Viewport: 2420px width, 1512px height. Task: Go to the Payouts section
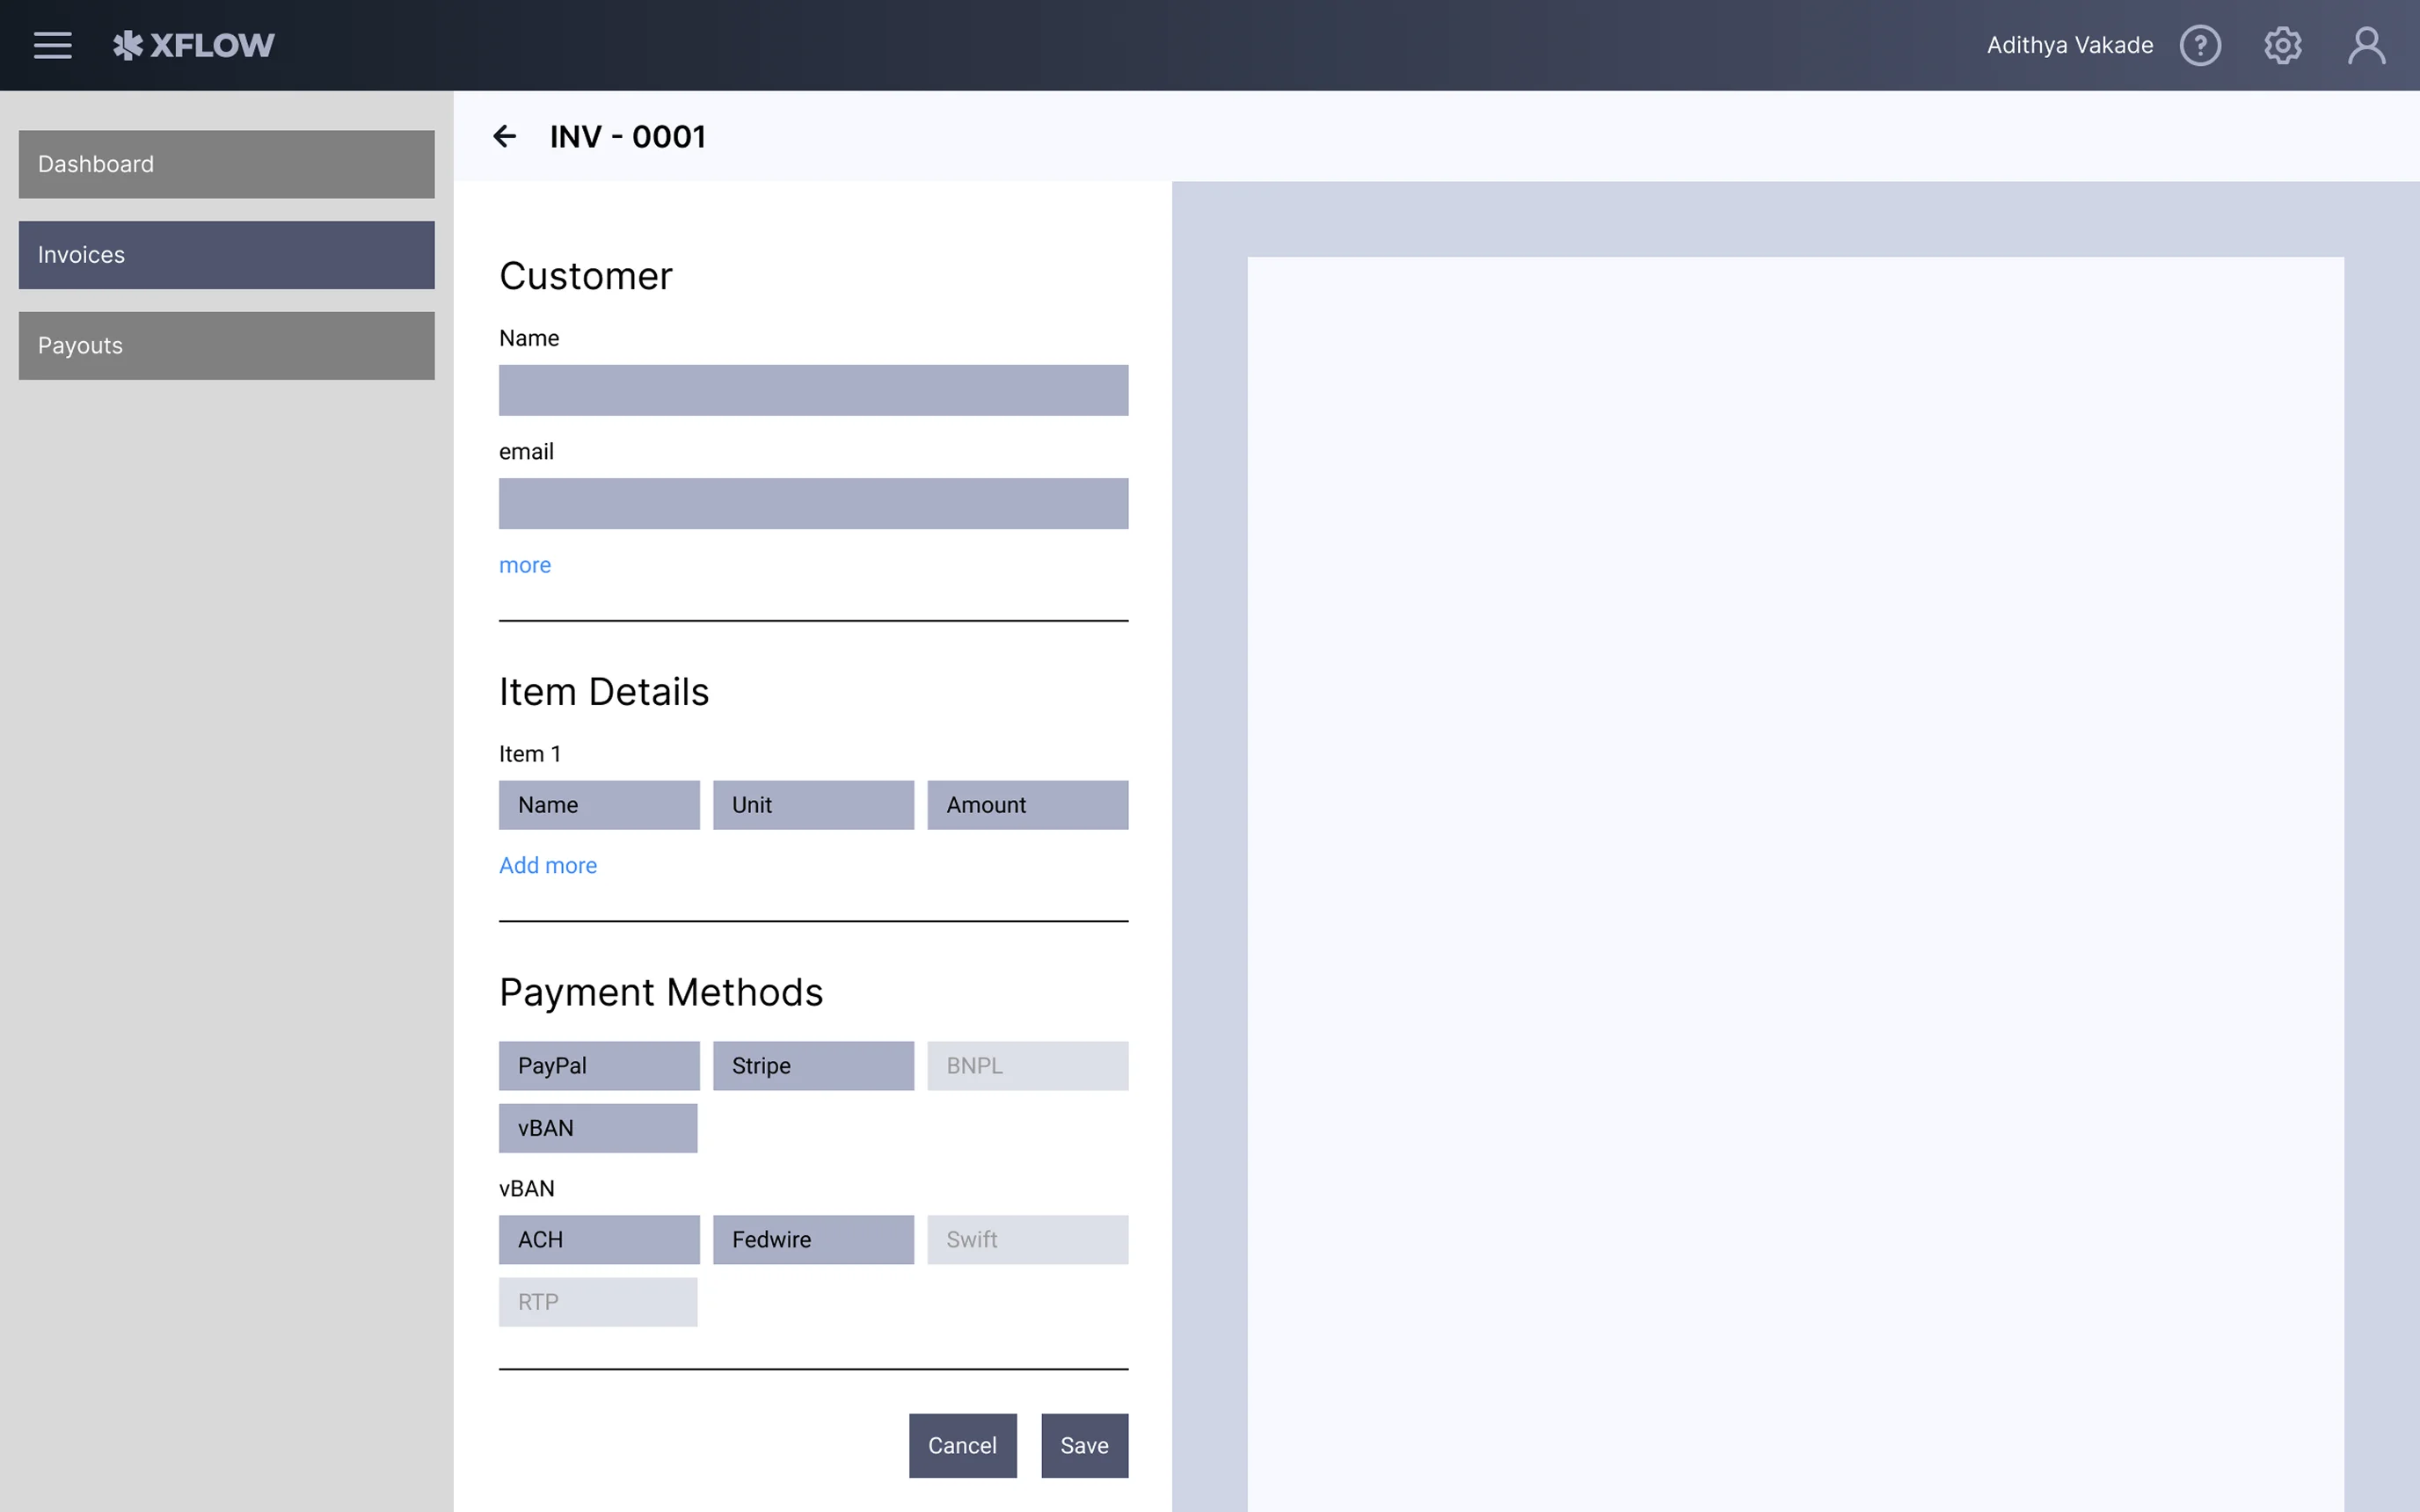click(226, 345)
